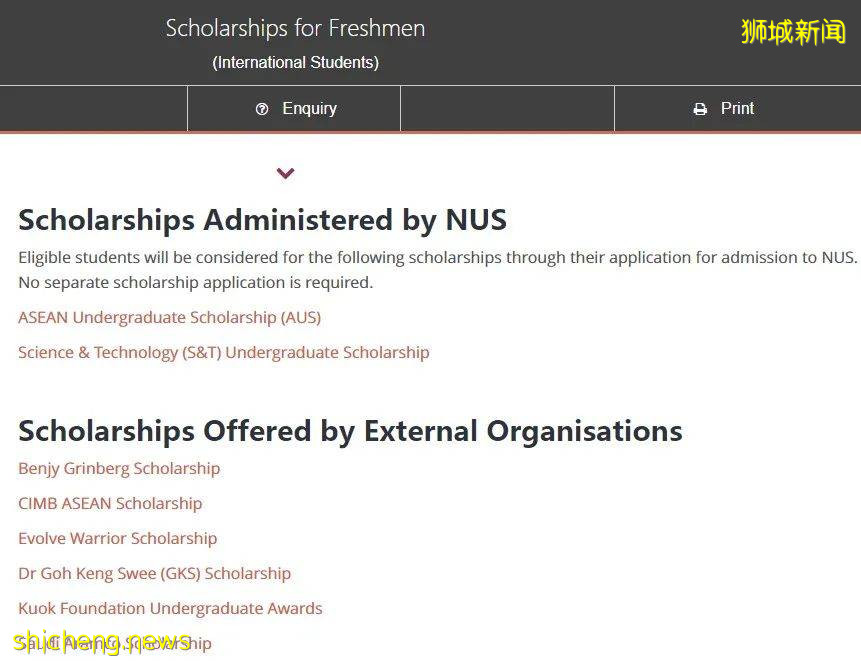Click the question mark icon beside Enquiry
861x661 pixels.
pos(262,109)
